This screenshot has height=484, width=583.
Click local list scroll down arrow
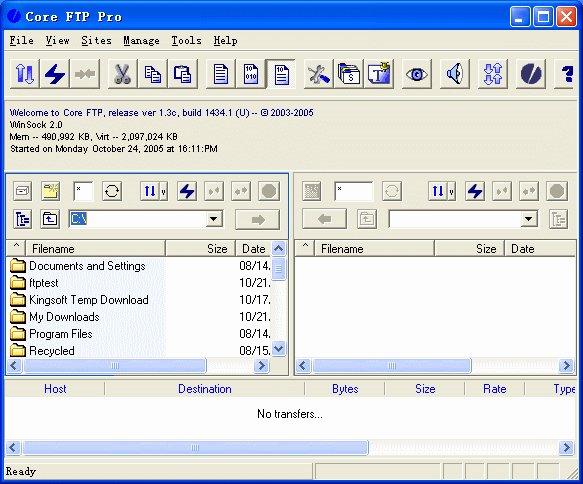click(x=278, y=349)
